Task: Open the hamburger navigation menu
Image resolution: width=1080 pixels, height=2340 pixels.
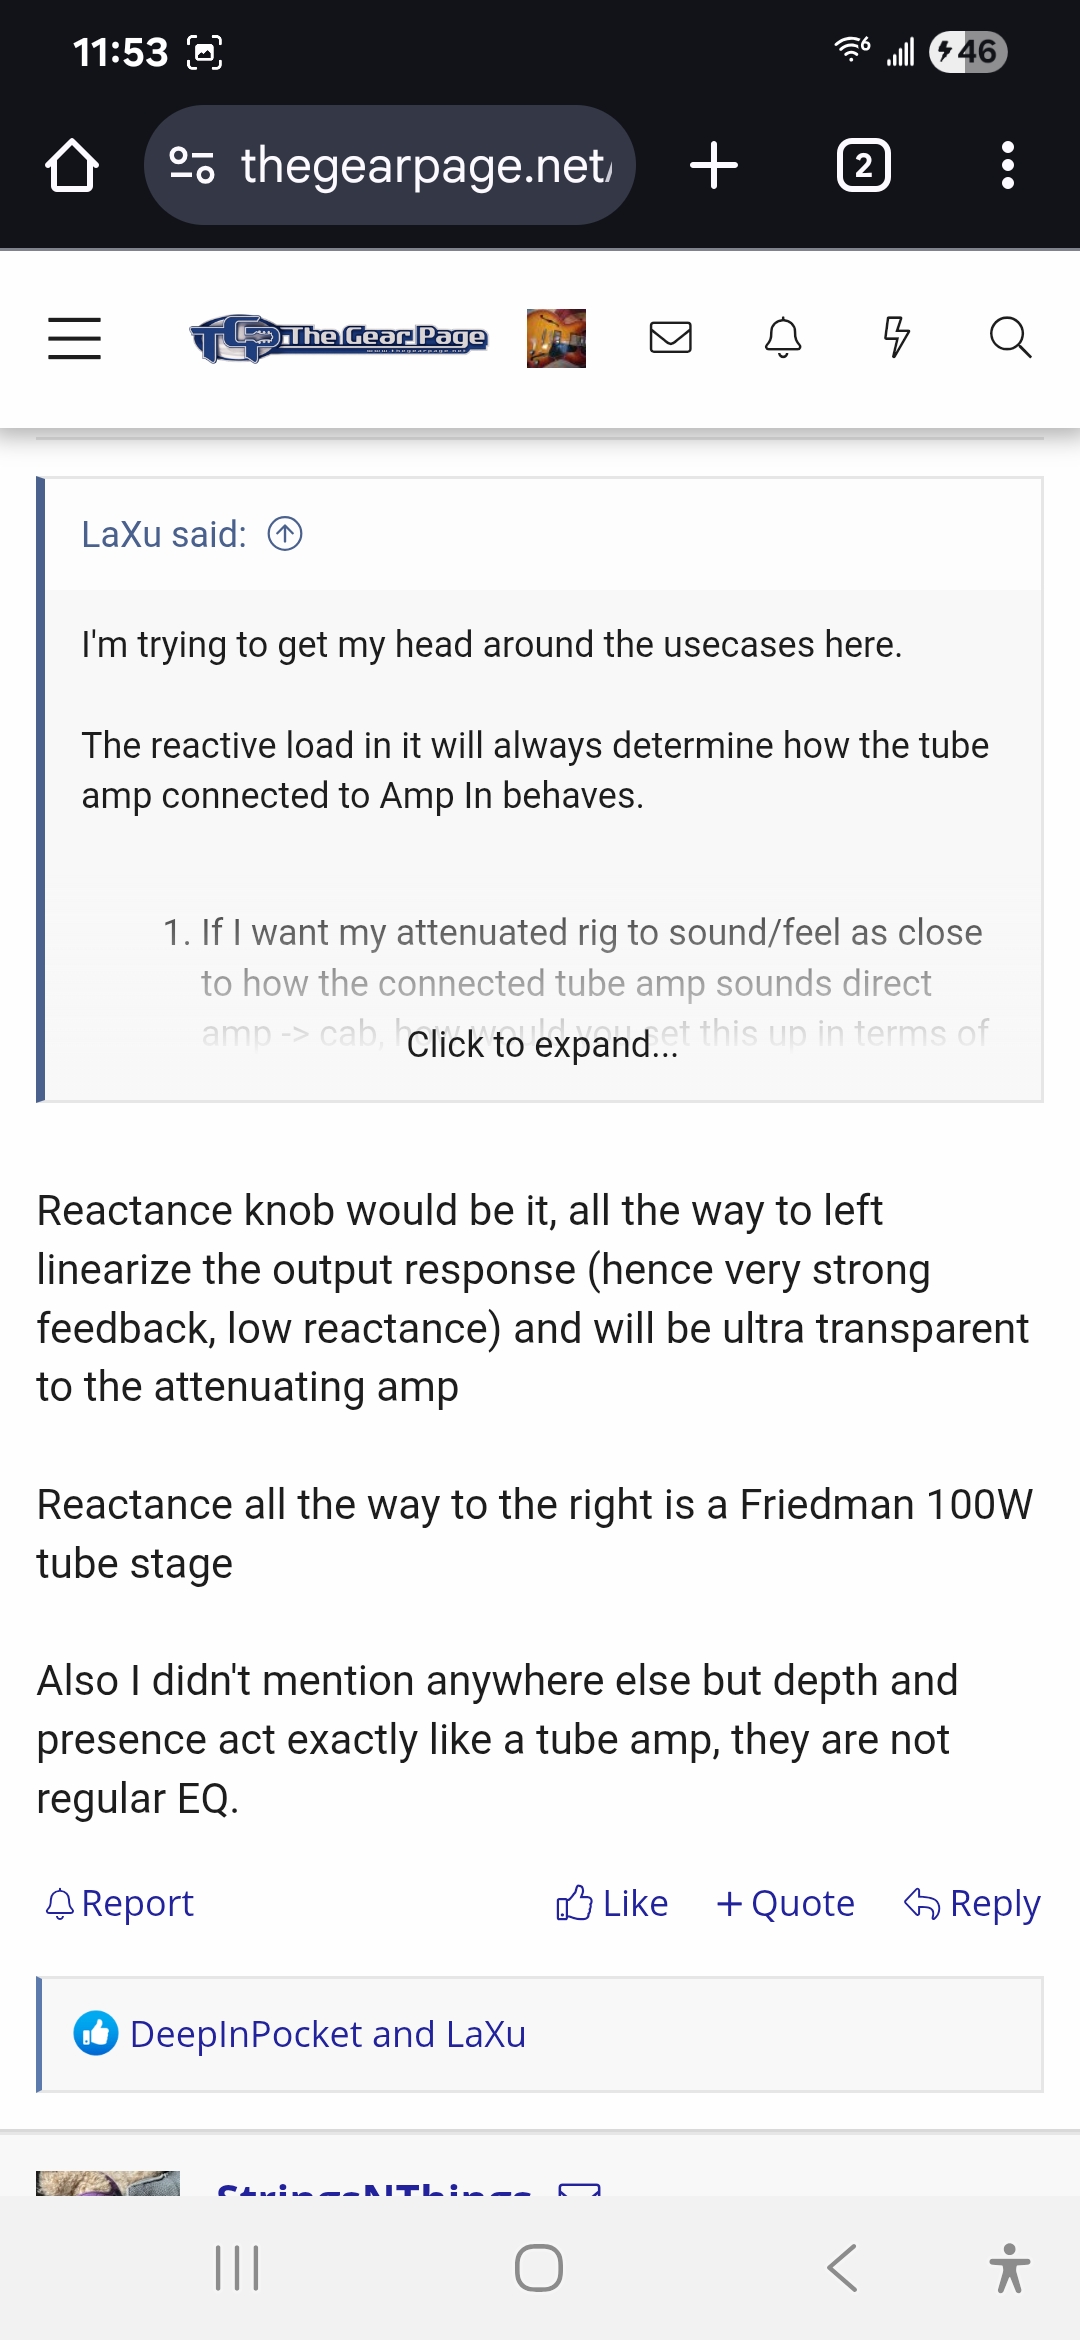Action: click(x=75, y=338)
